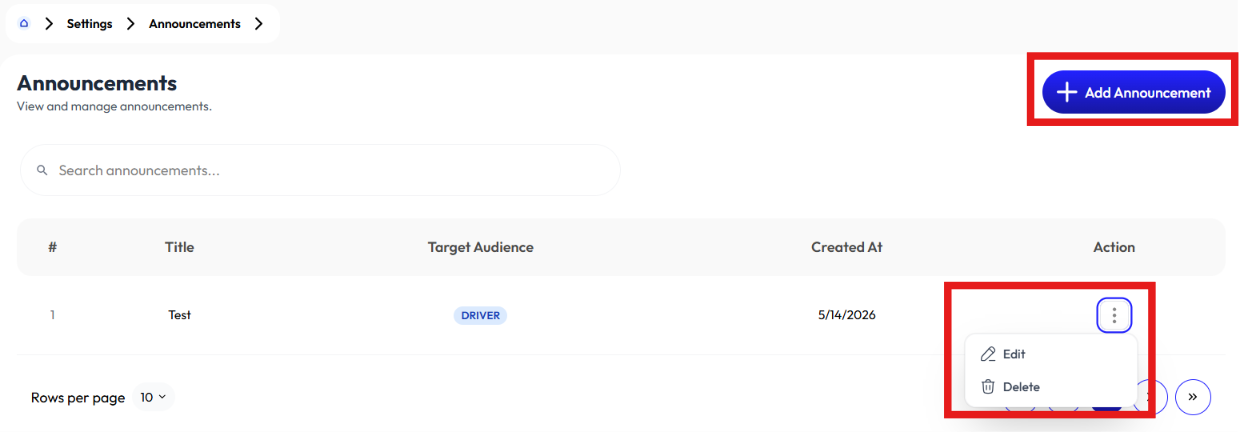
Task: Open the three-dot action menu for Test
Action: tap(1114, 316)
